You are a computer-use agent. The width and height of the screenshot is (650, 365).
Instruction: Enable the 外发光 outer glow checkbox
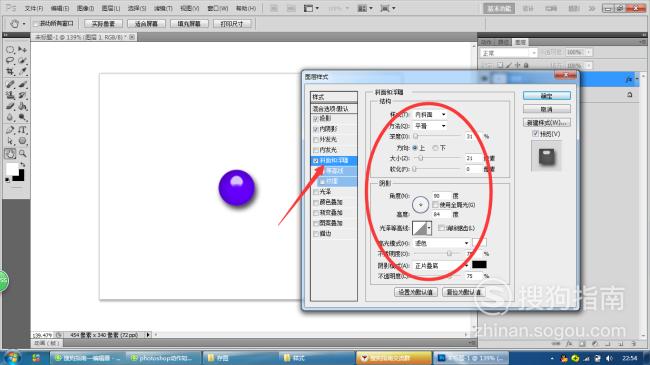point(316,139)
